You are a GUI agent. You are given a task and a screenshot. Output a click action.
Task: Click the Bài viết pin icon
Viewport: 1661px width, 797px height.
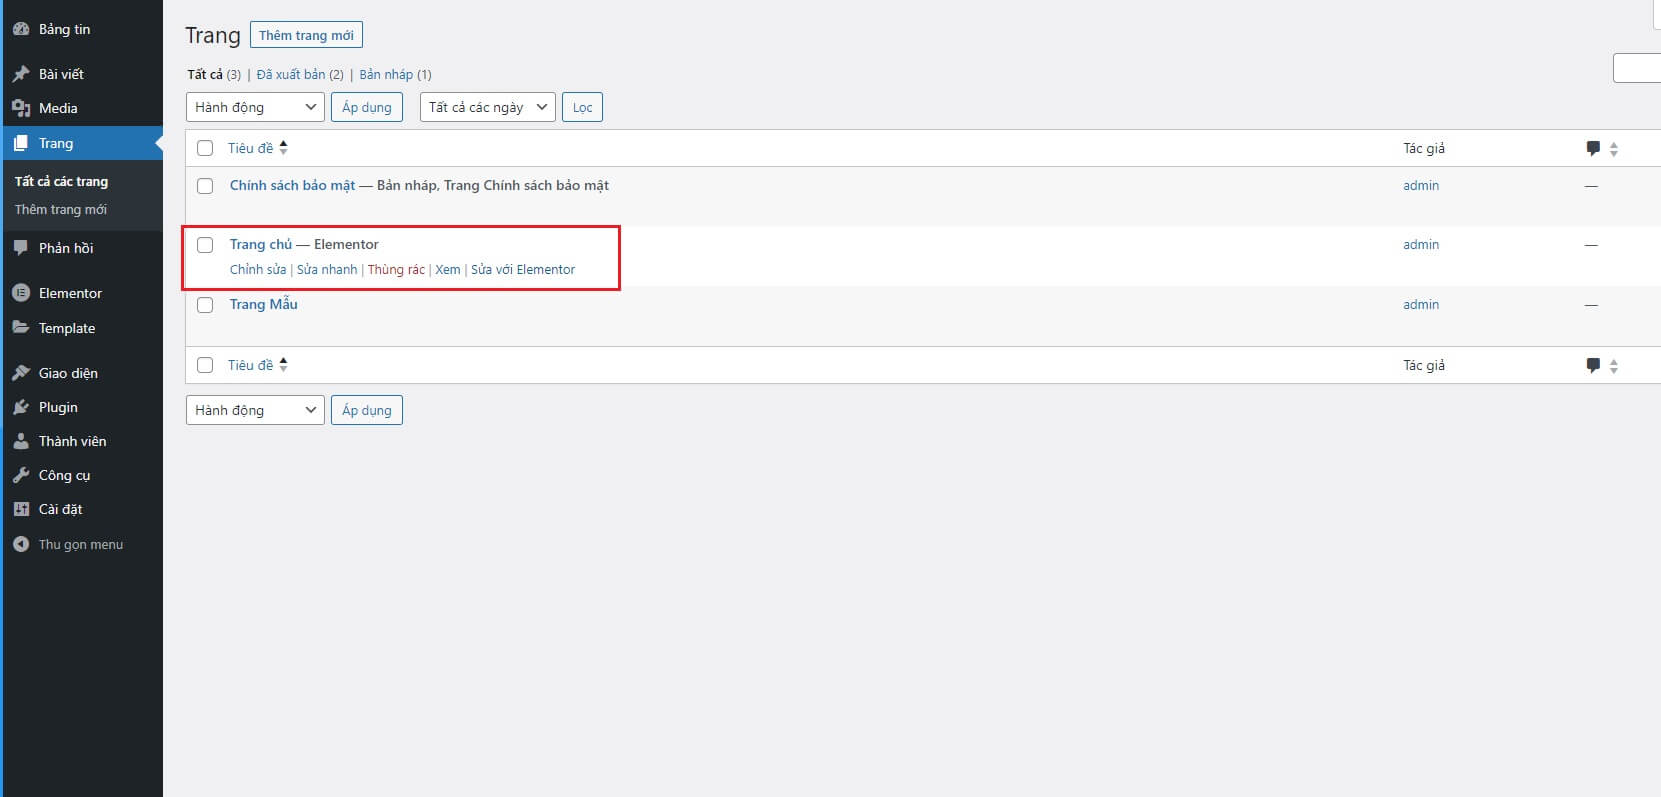21,74
